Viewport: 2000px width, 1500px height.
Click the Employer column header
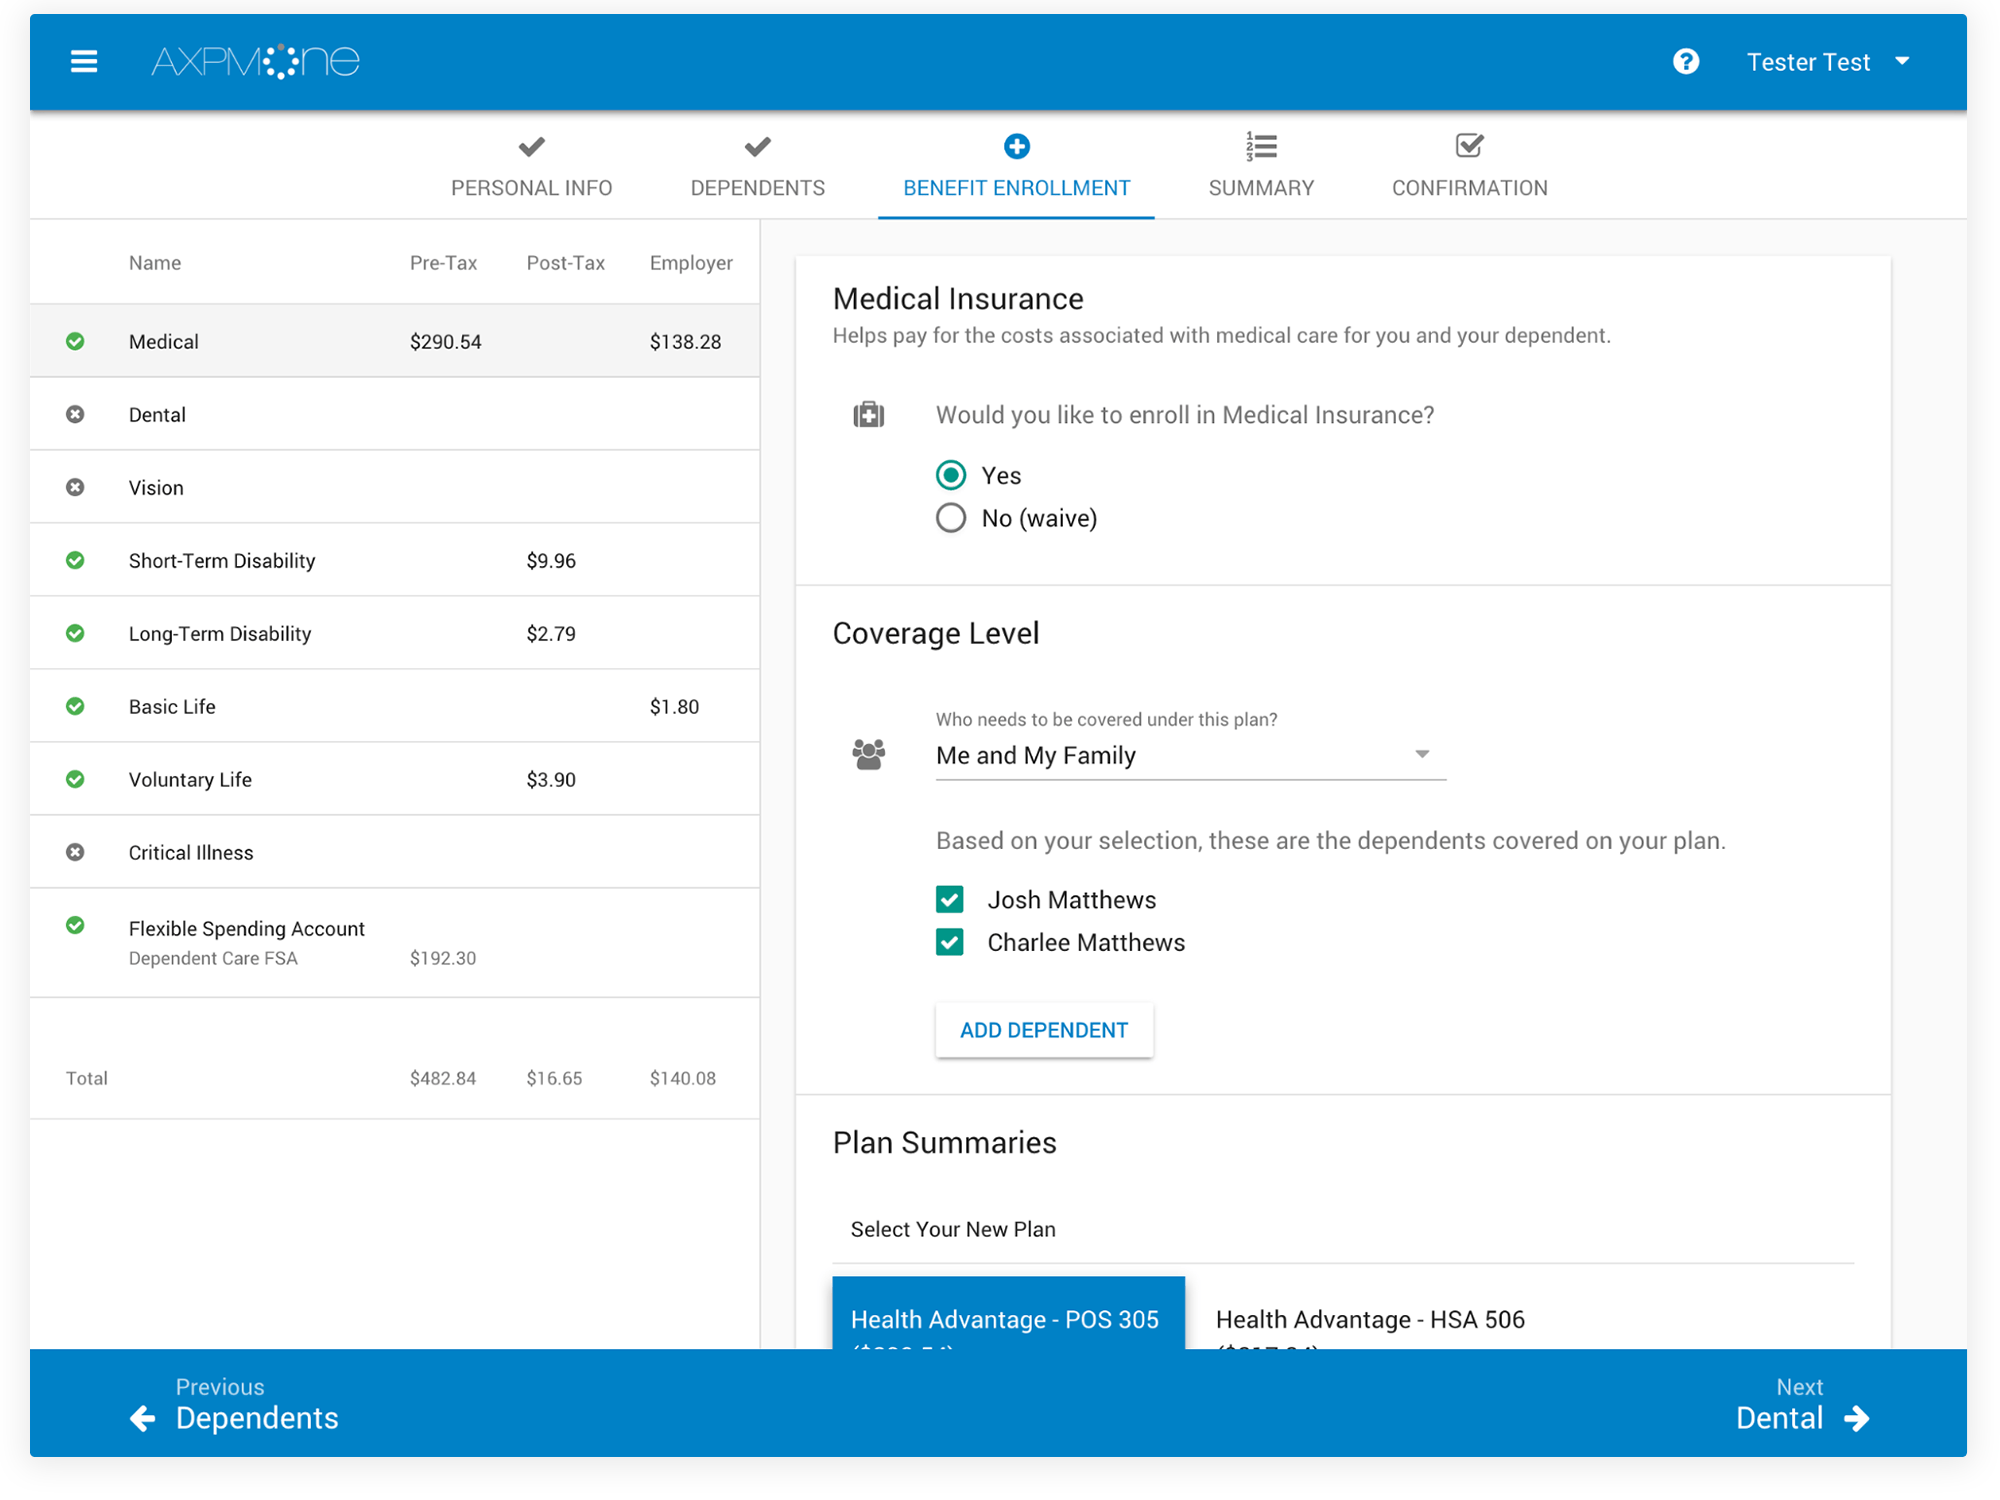click(691, 263)
